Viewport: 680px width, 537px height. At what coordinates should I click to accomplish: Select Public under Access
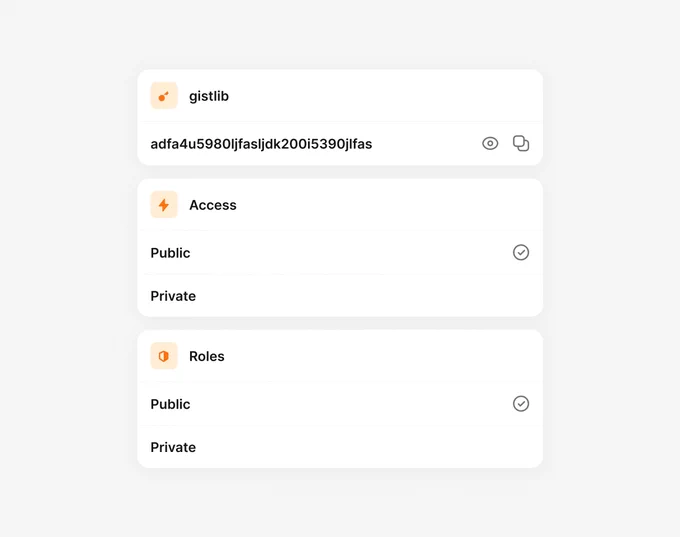pyautogui.click(x=340, y=252)
